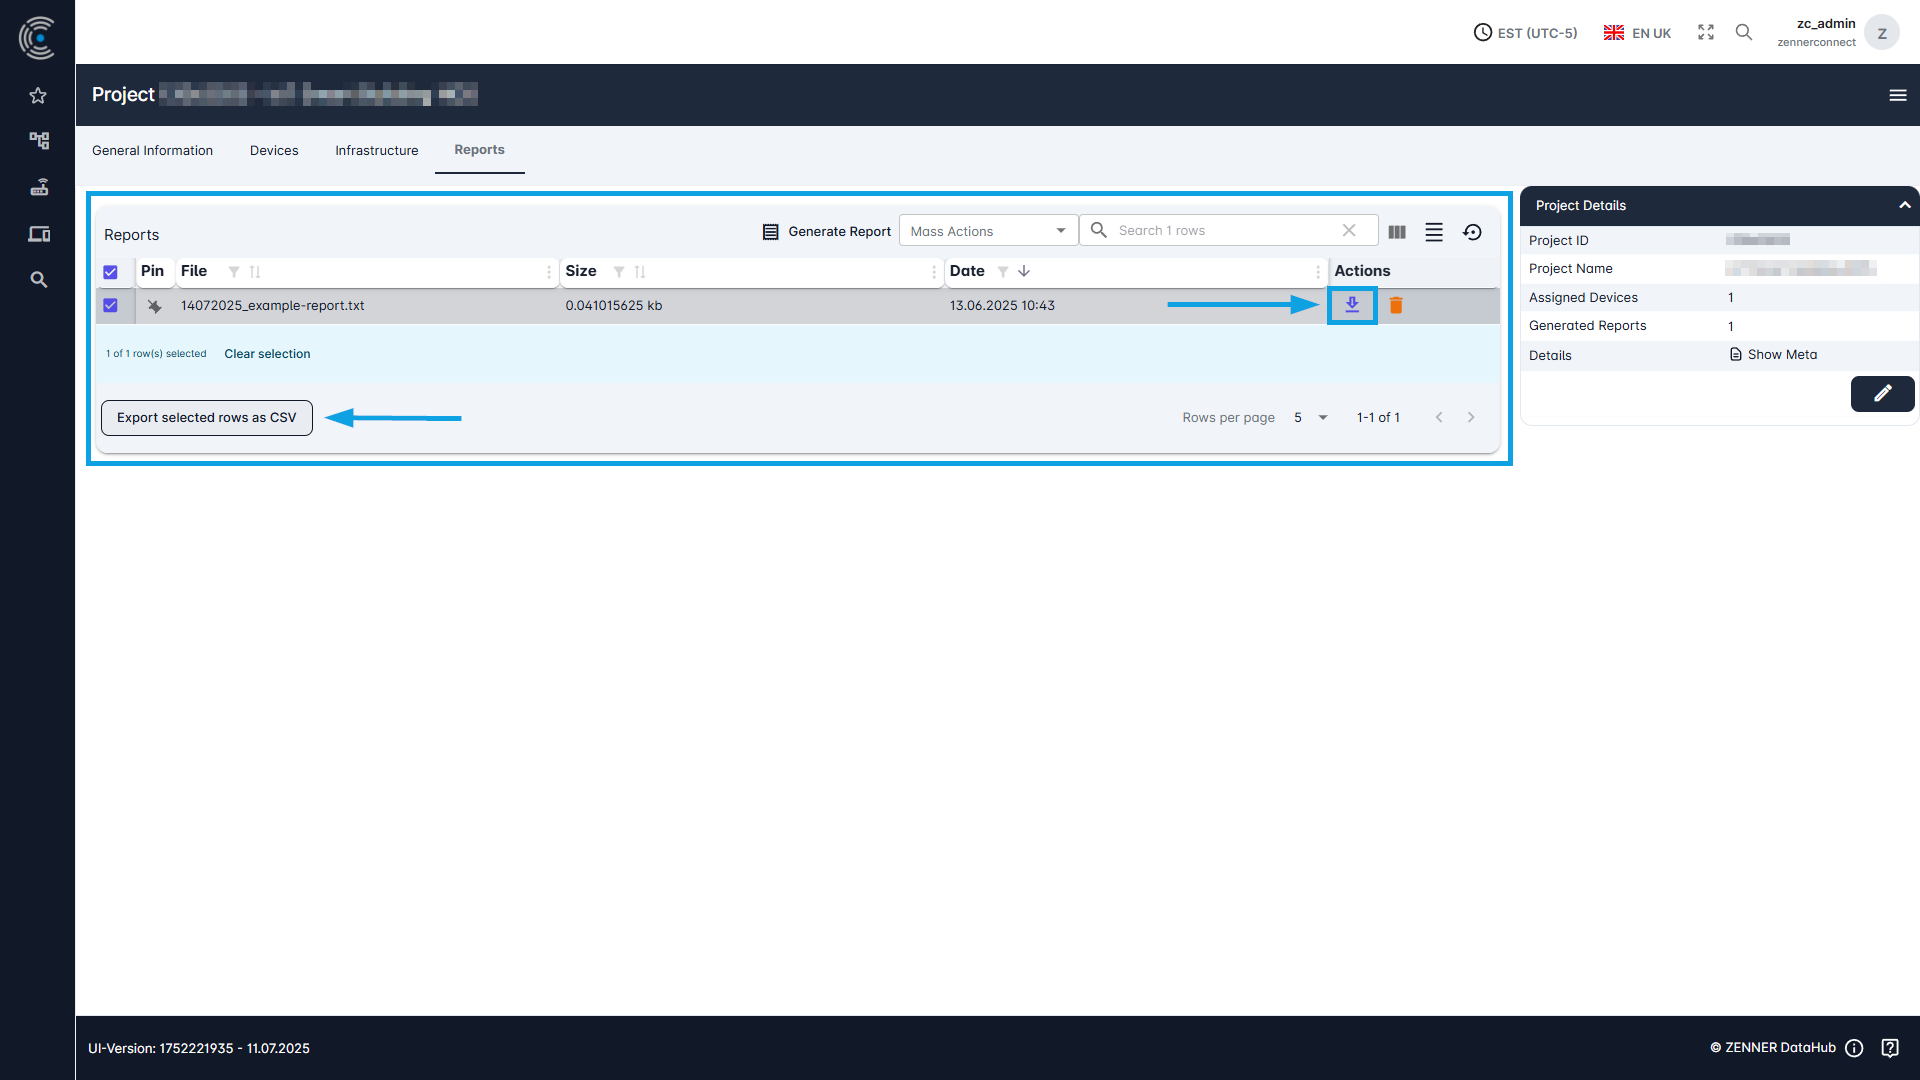Open the sidebar search icon
The height and width of the screenshot is (1080, 1920).
tap(38, 280)
